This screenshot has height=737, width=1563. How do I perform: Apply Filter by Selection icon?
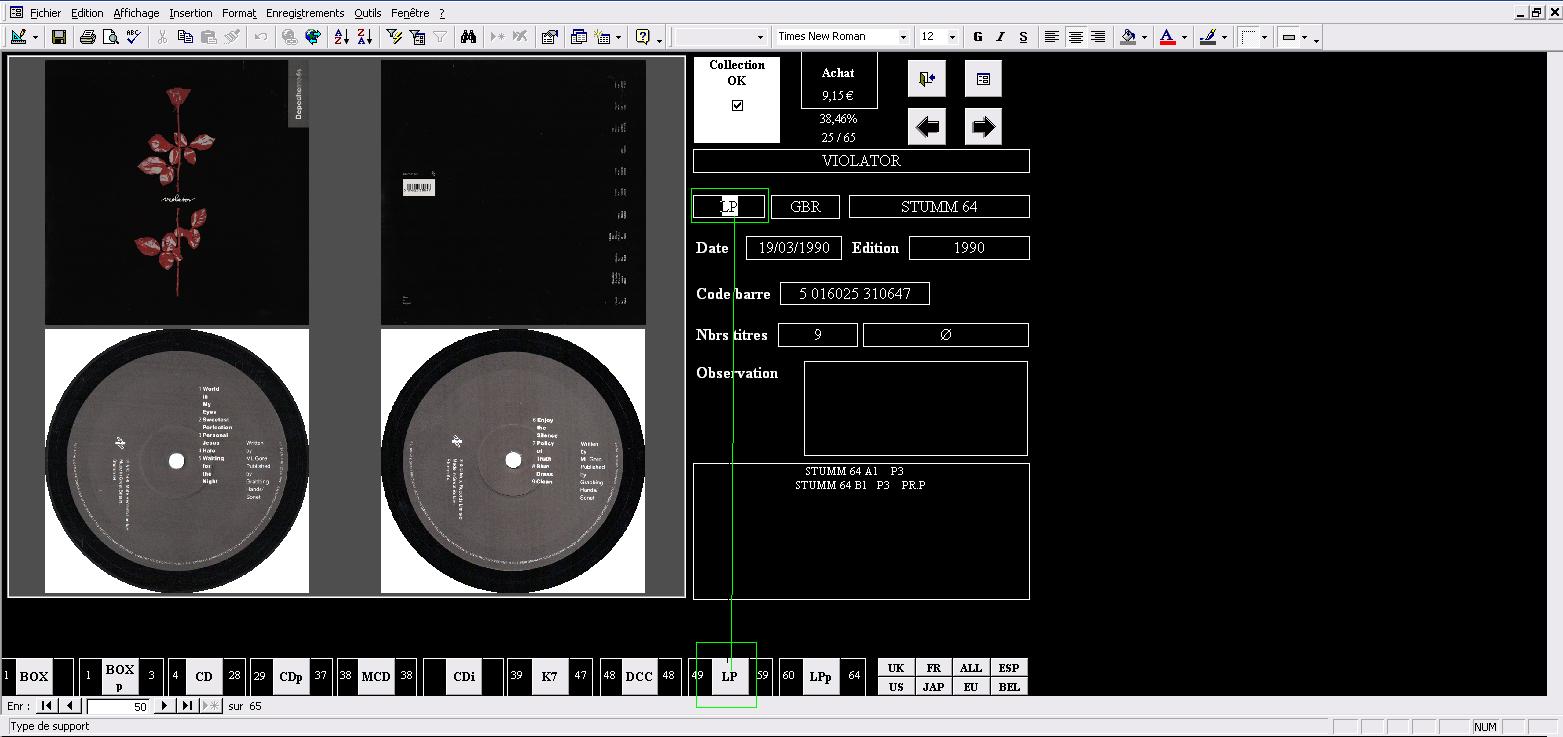pos(394,37)
